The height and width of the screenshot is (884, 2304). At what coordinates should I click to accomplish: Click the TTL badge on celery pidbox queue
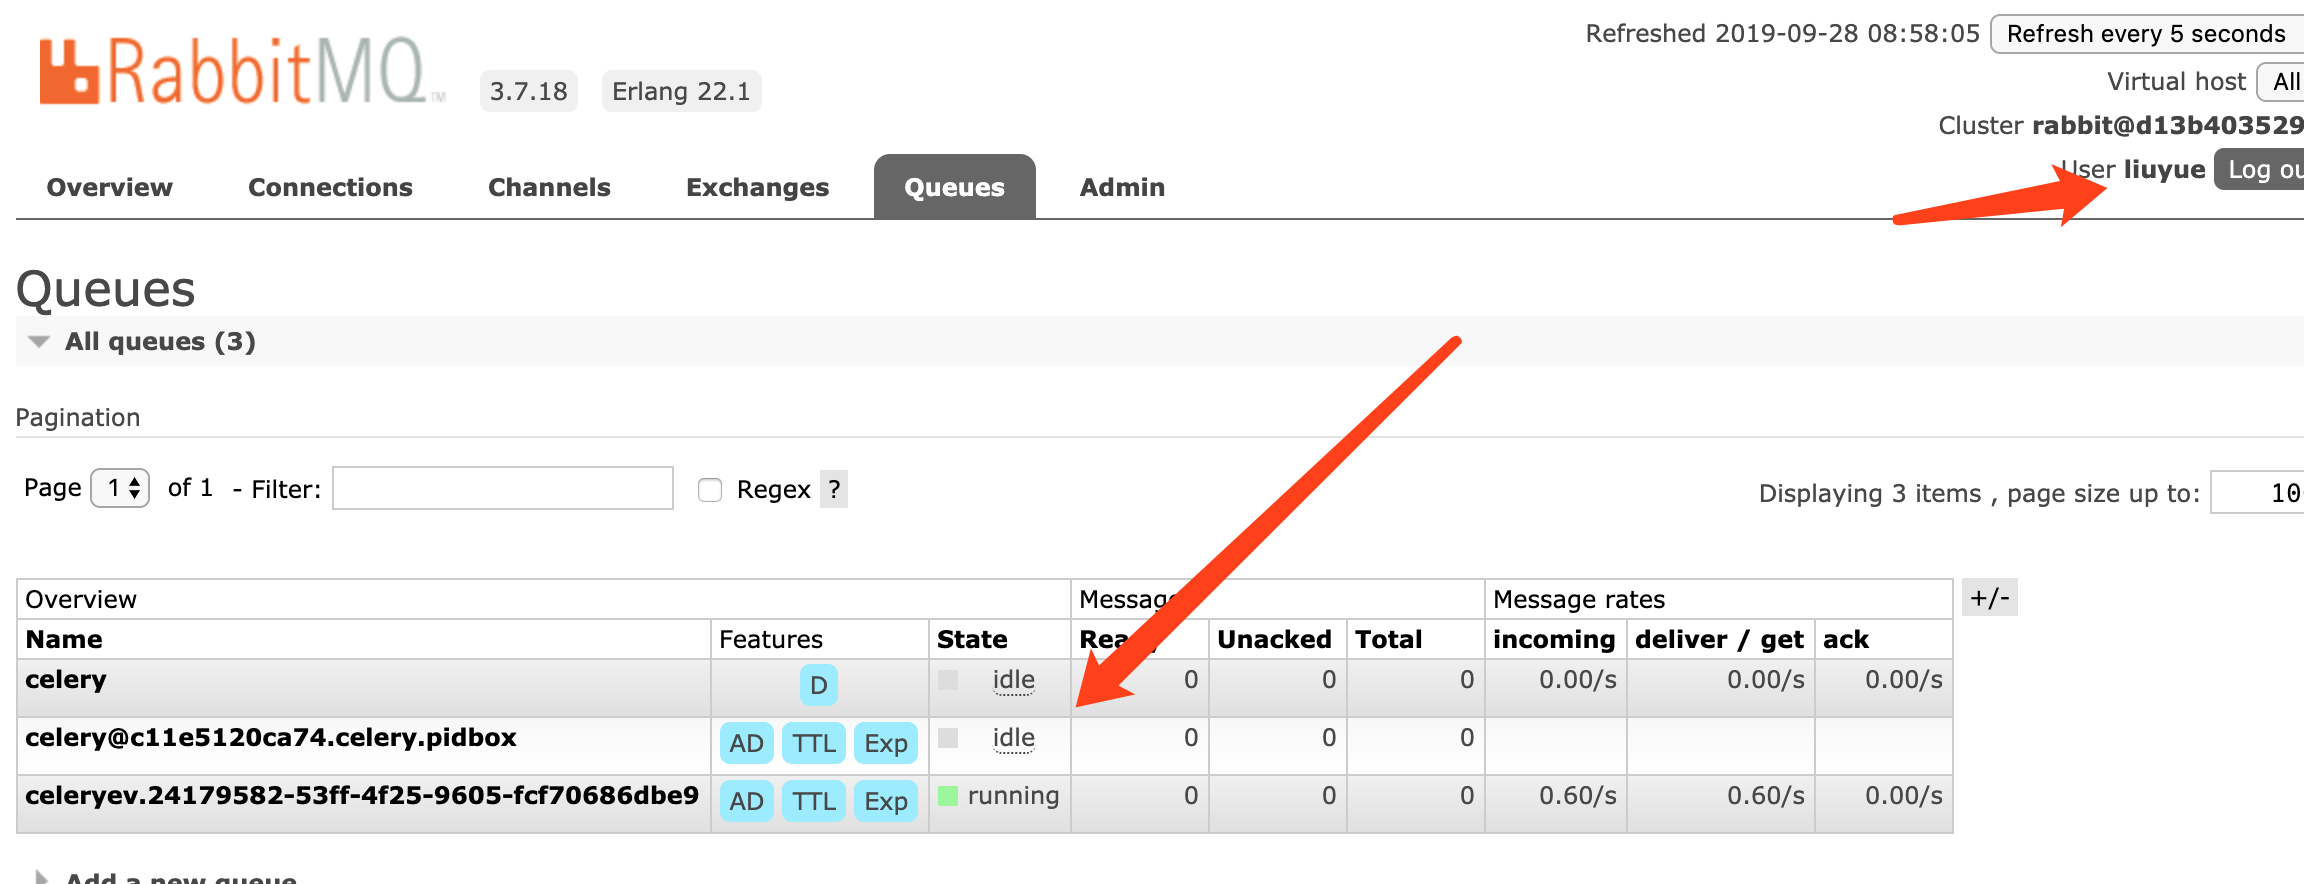(814, 743)
